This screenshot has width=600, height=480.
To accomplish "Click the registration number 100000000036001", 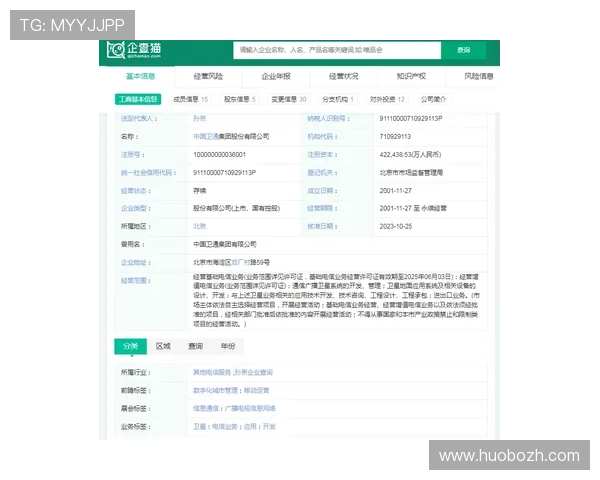I will [x=220, y=155].
